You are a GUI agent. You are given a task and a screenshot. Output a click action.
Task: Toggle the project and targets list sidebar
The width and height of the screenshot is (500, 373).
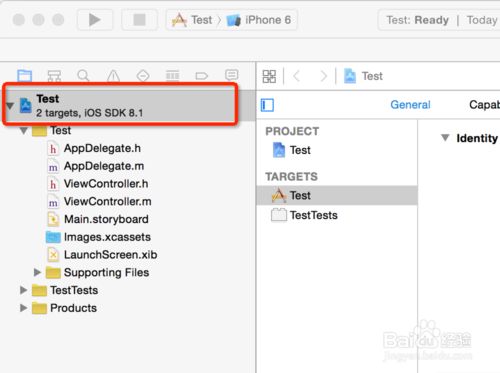[267, 105]
